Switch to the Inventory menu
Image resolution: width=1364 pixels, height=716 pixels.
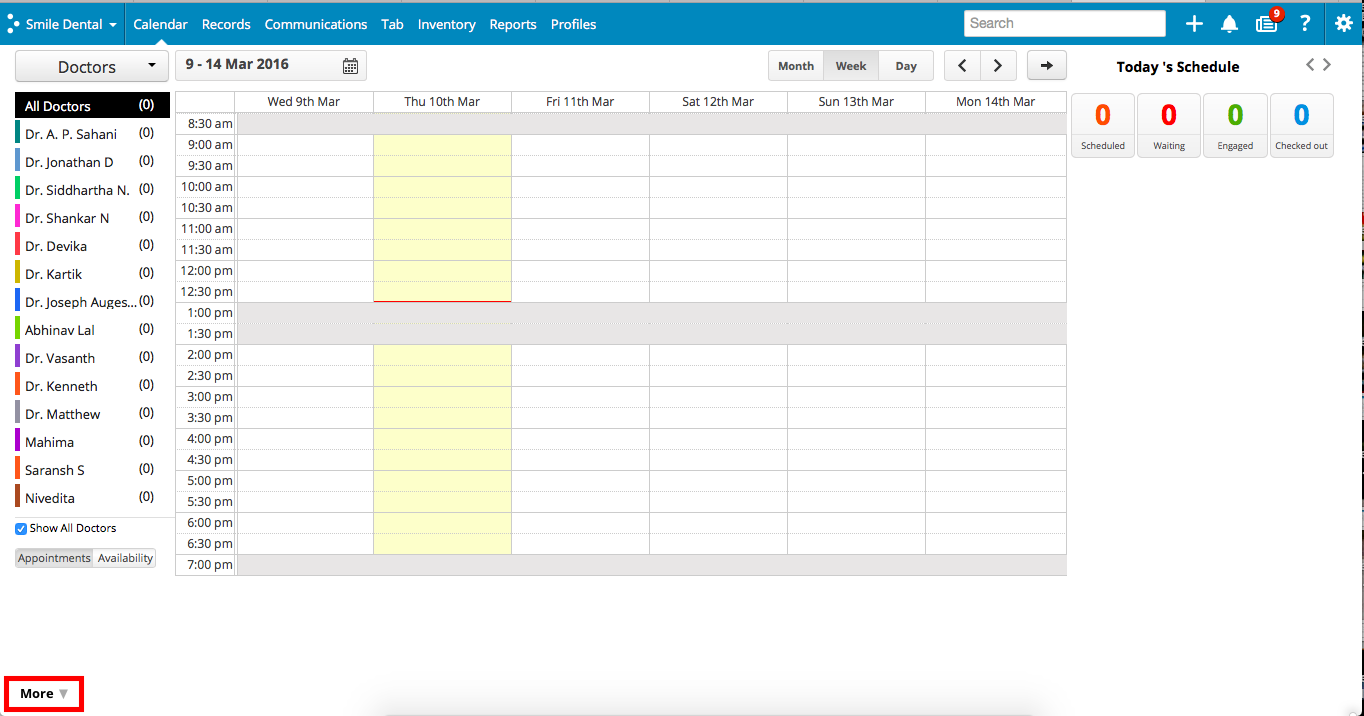[446, 24]
